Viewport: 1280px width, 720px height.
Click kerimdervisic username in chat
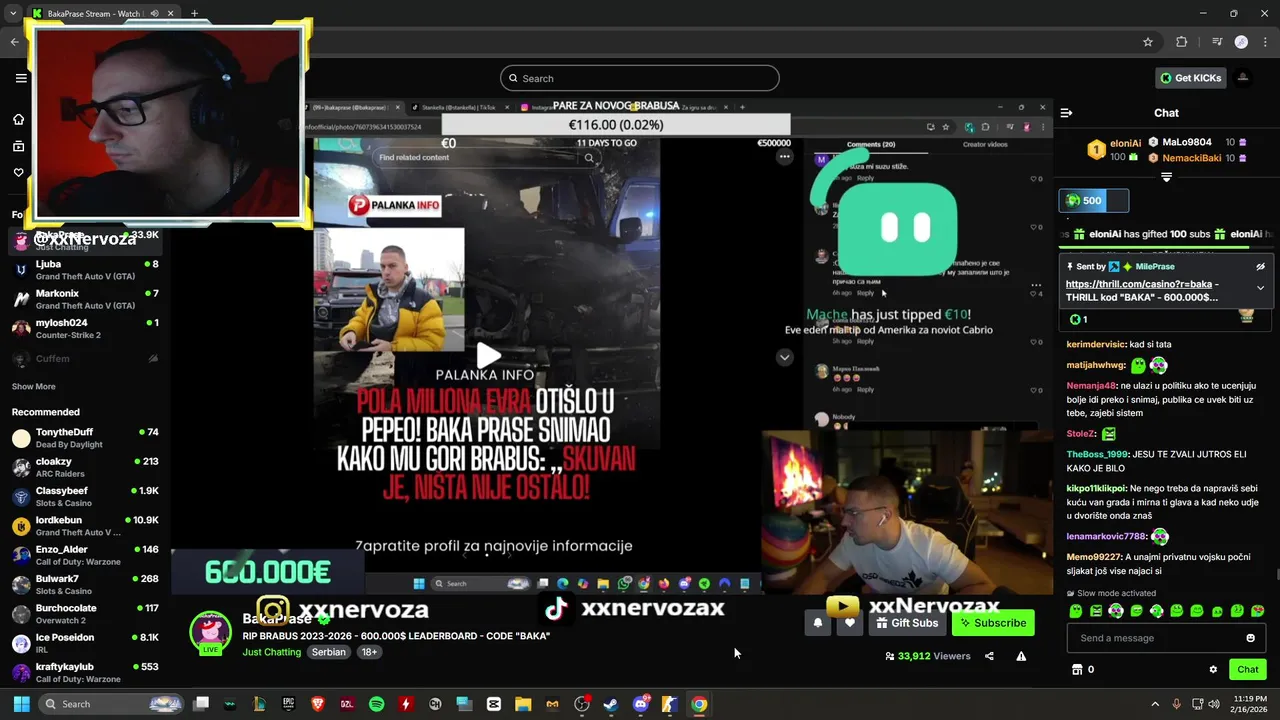coord(1097,343)
